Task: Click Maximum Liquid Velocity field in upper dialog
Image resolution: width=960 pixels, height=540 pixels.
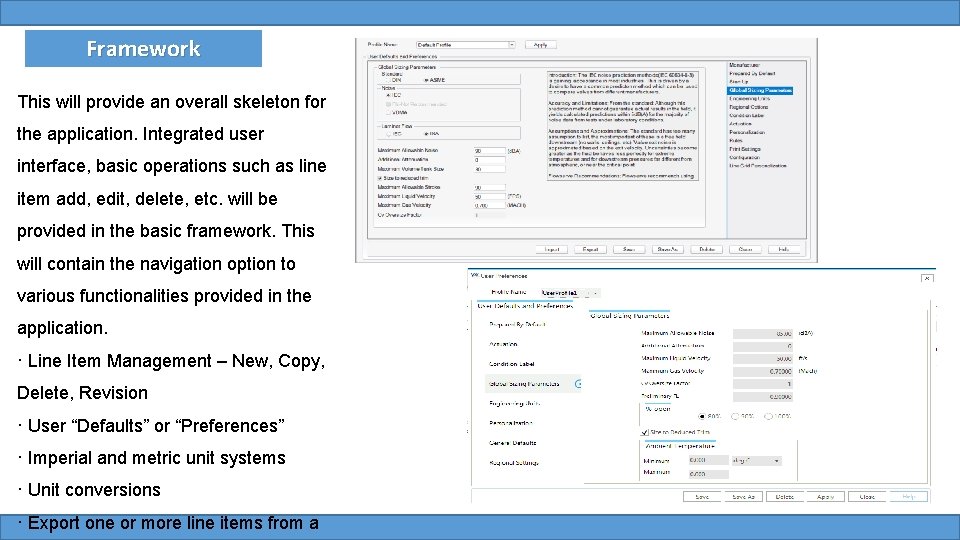Action: (x=490, y=197)
